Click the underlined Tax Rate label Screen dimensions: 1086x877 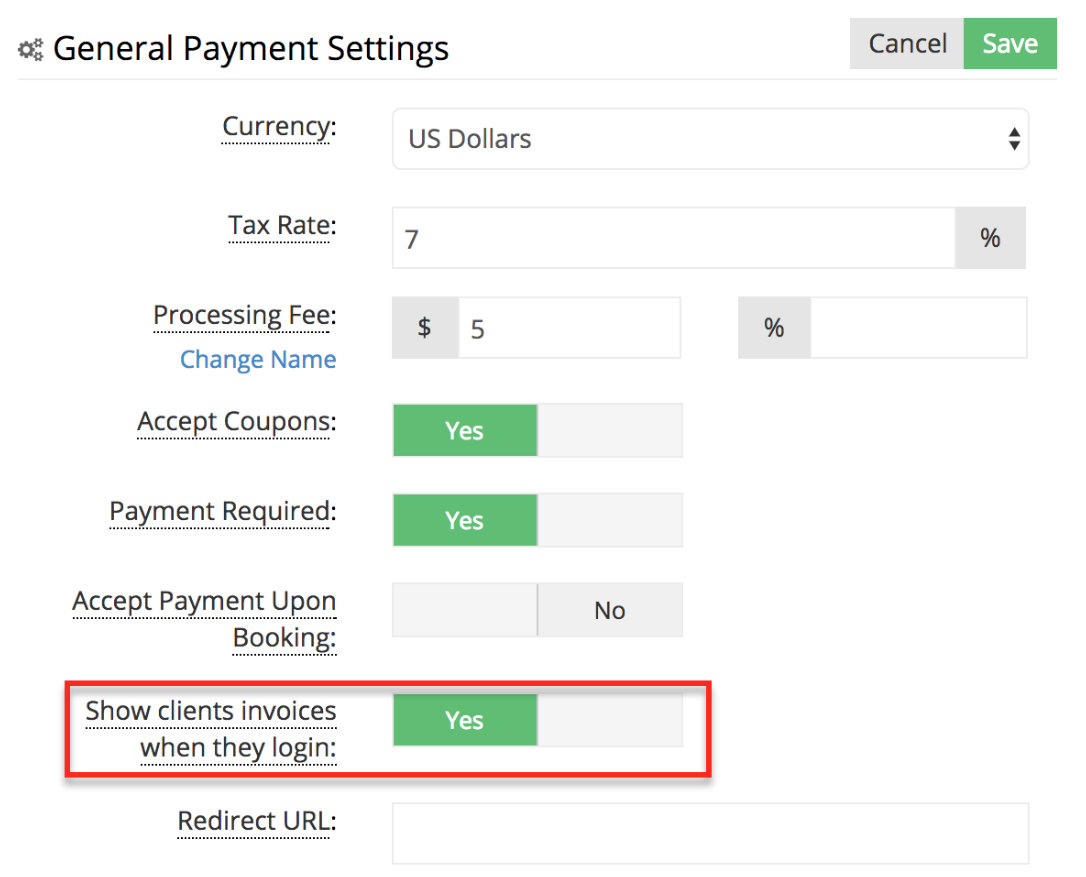pos(280,226)
